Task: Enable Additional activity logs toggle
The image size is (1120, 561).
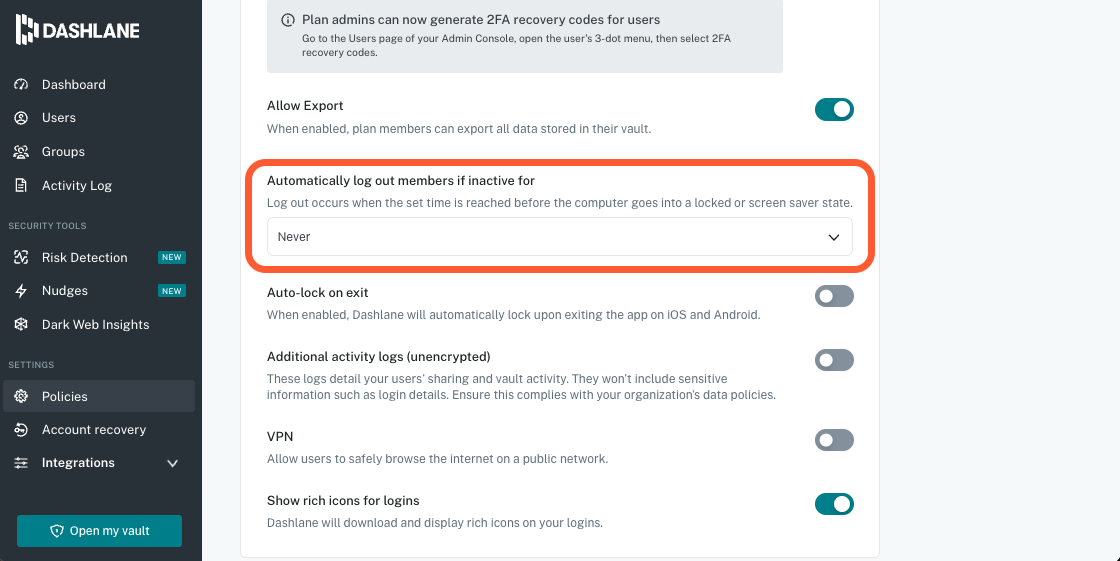Action: 834,360
